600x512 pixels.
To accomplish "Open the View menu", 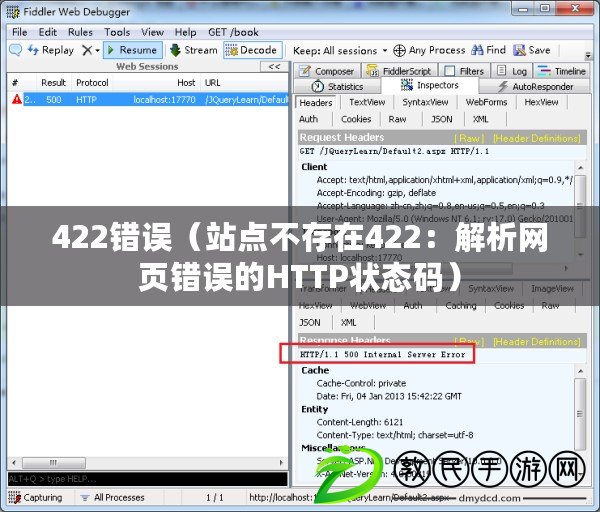I will click(152, 32).
